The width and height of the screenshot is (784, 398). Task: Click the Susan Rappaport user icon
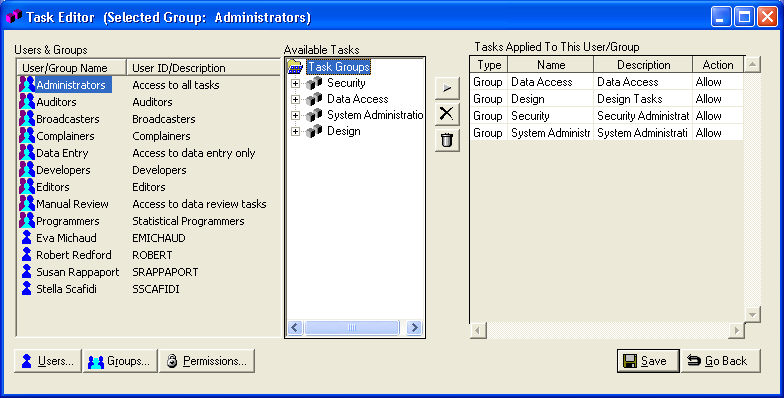click(27, 272)
